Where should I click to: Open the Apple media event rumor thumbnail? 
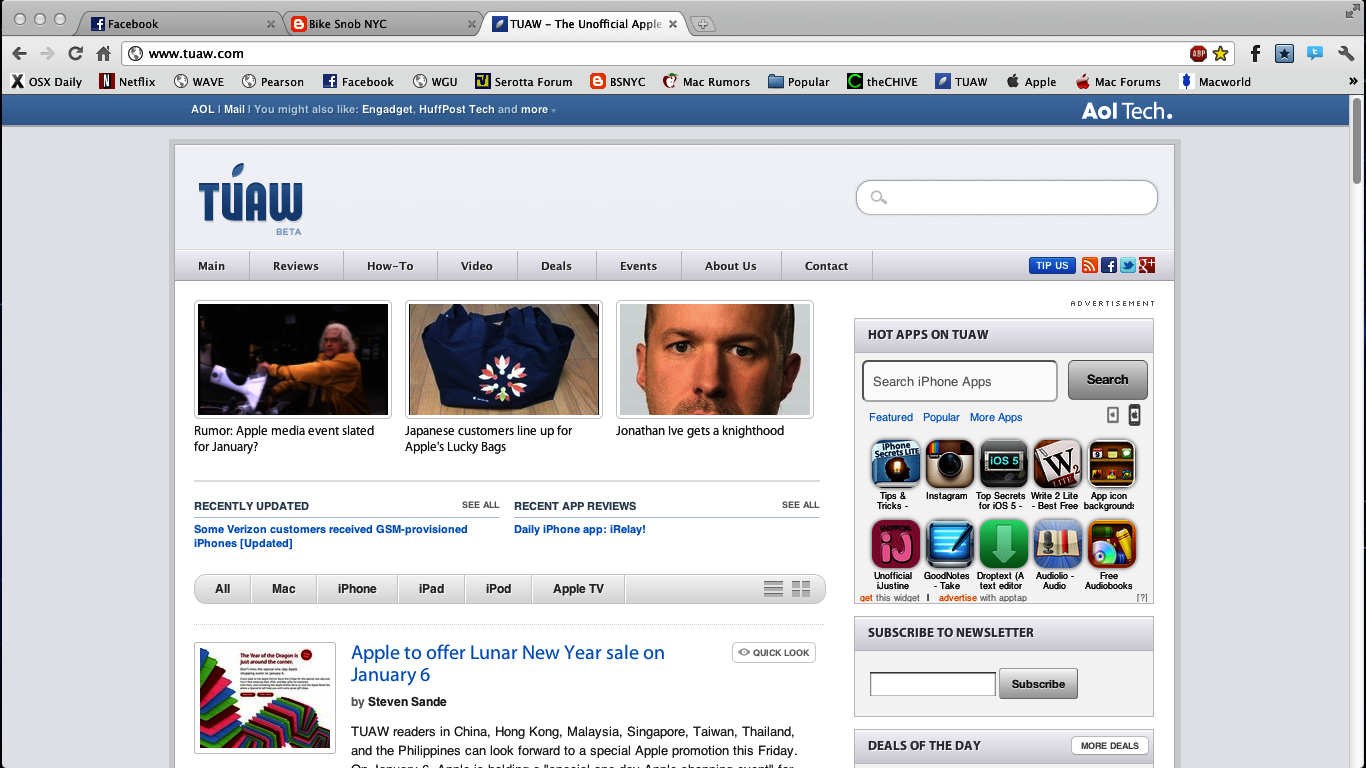[x=293, y=359]
